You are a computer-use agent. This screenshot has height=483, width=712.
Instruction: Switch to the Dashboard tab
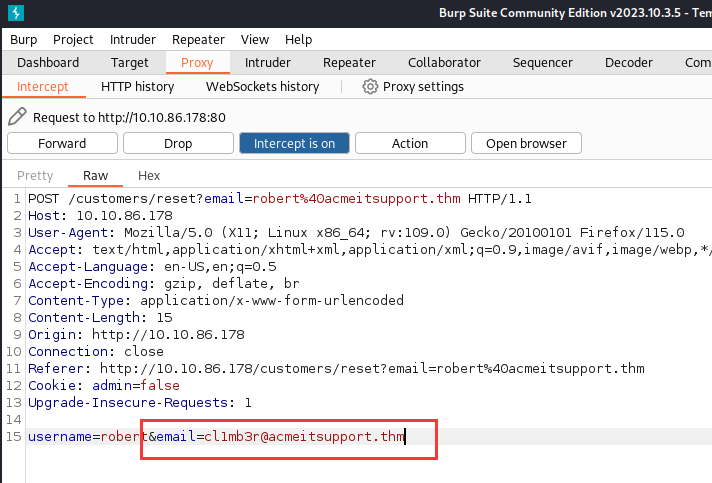pyautogui.click(x=48, y=62)
